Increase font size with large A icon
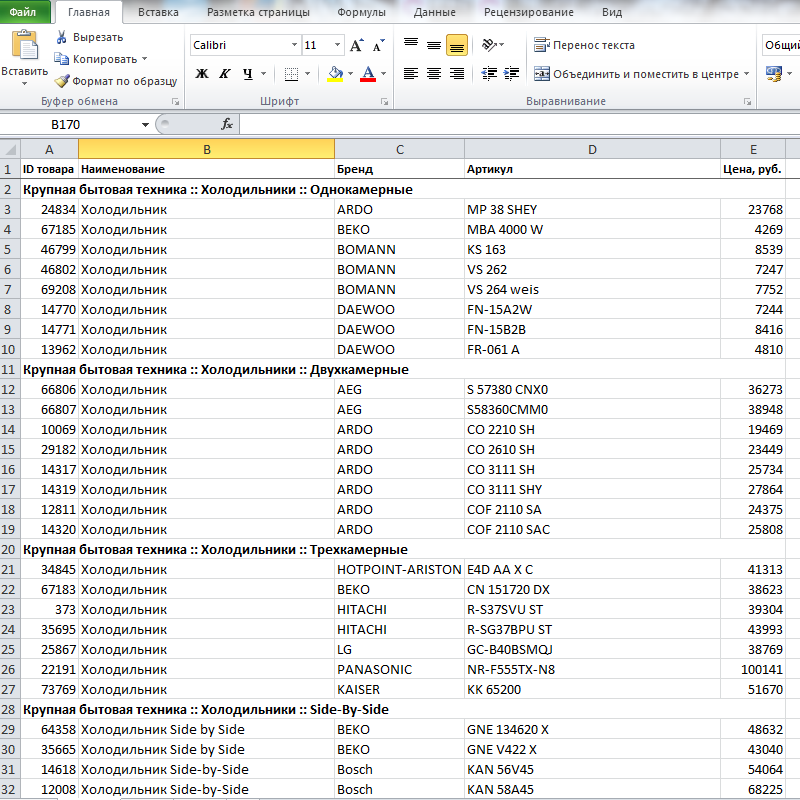The width and height of the screenshot is (800, 800). pyautogui.click(x=357, y=45)
